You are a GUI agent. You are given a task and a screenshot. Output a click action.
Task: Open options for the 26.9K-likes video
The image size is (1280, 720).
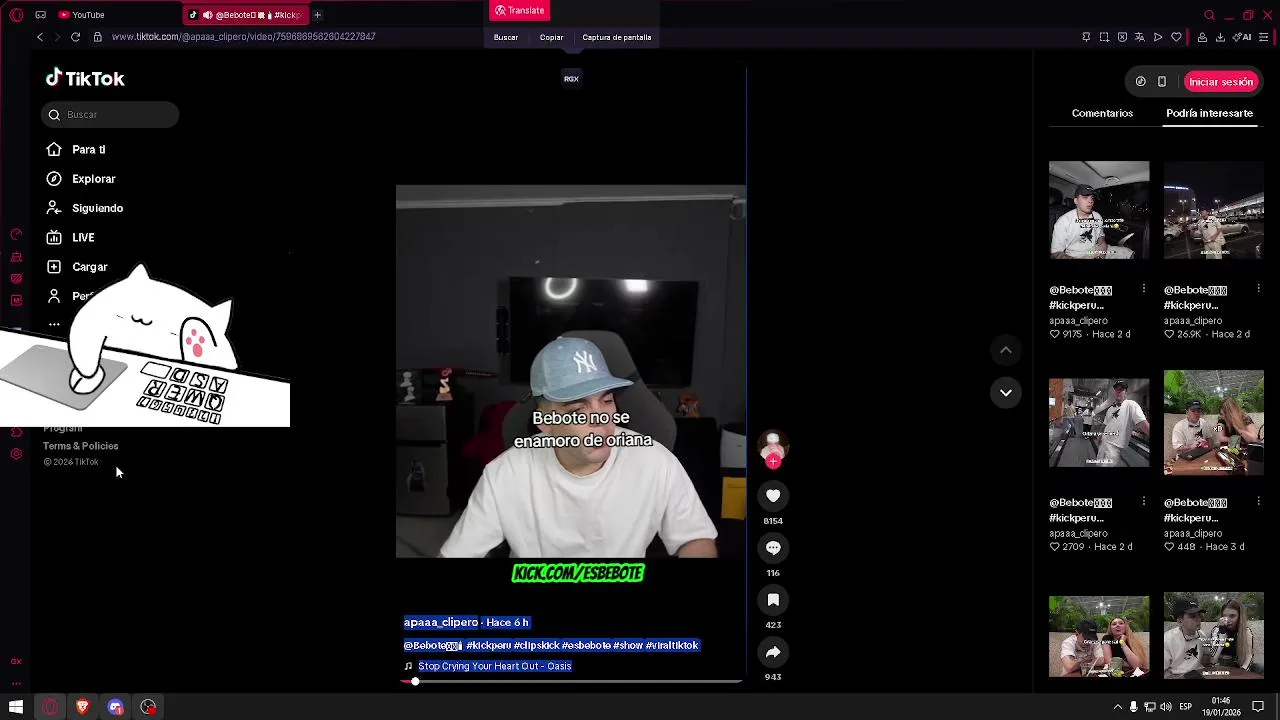click(1259, 289)
